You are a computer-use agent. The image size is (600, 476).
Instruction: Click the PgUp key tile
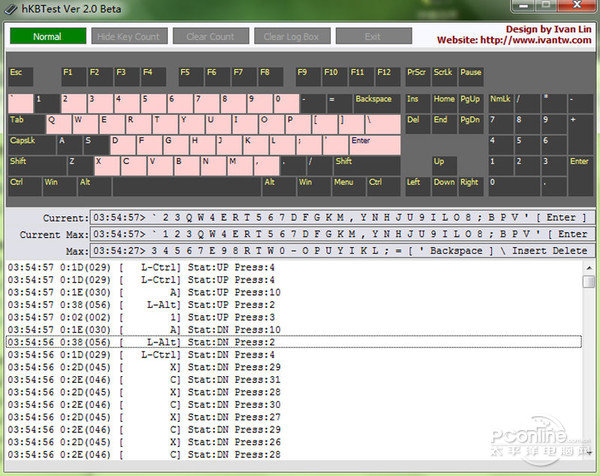471,103
